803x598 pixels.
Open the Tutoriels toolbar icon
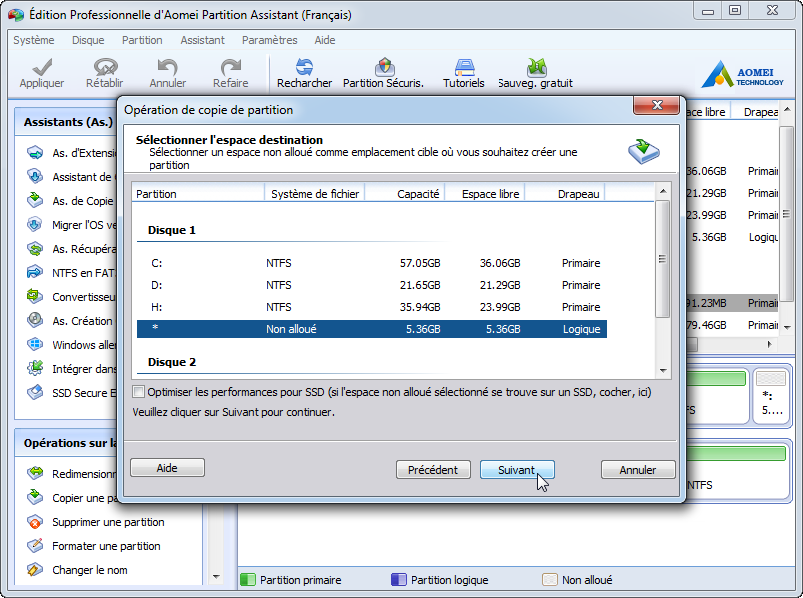pos(464,67)
